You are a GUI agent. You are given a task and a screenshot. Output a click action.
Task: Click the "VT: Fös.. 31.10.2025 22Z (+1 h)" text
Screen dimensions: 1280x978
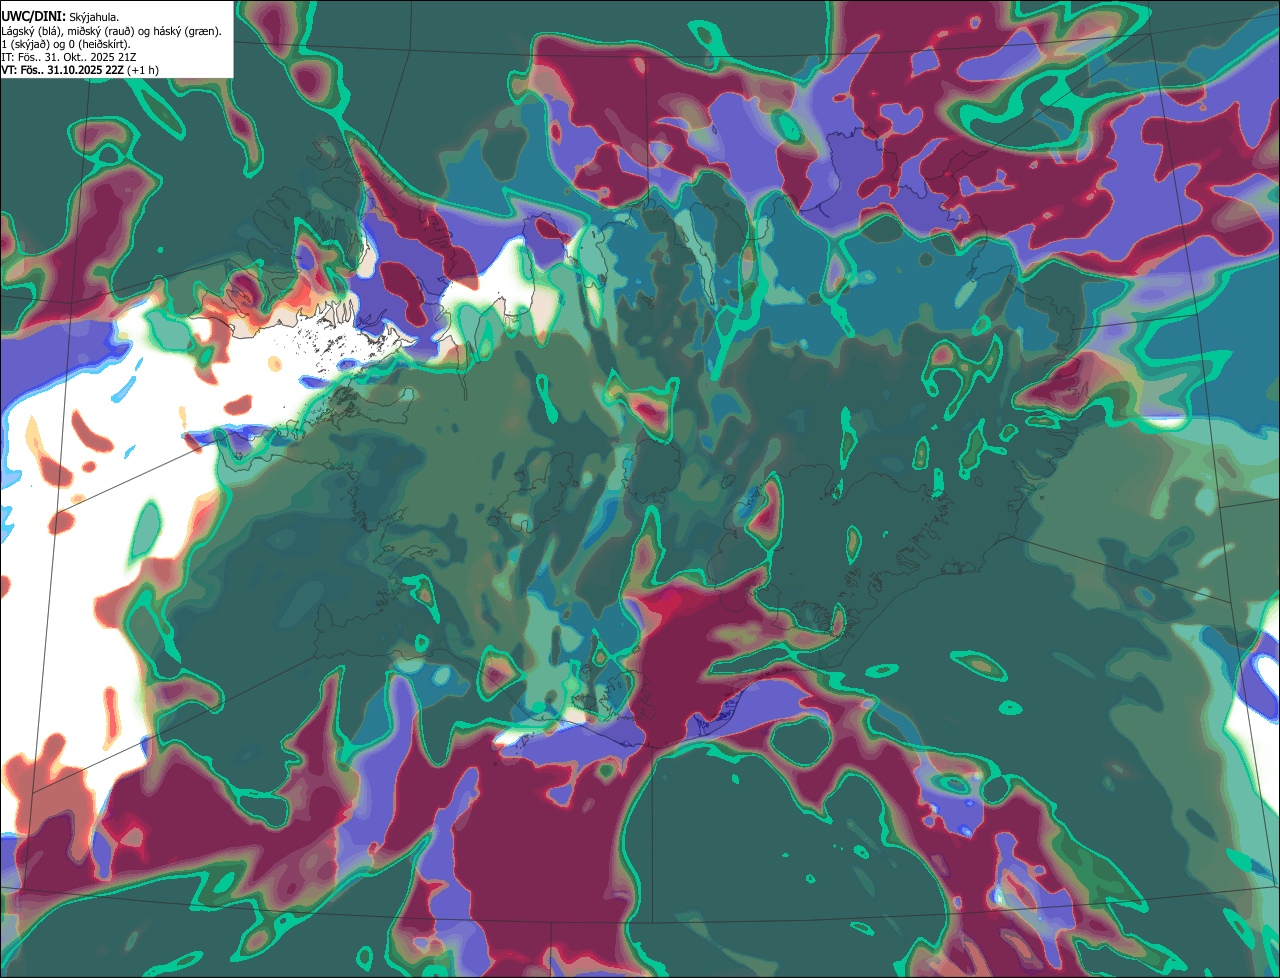(80, 70)
